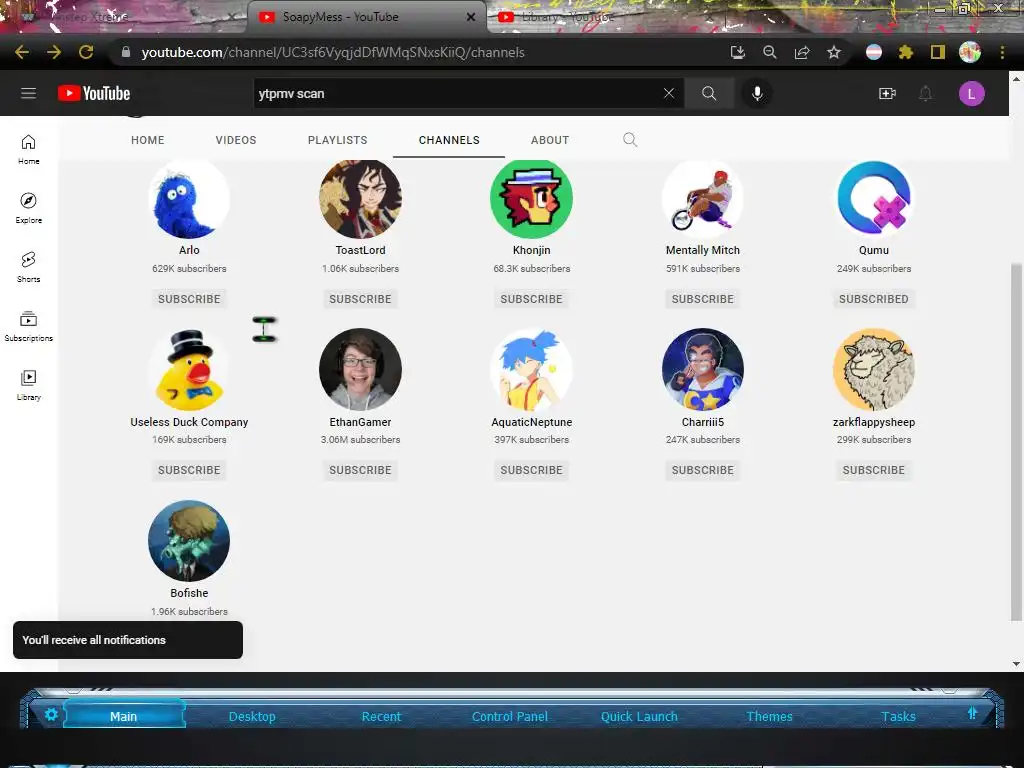This screenshot has width=1024, height=768.
Task: Open Chrome three-dot menu
Action: (1002, 52)
